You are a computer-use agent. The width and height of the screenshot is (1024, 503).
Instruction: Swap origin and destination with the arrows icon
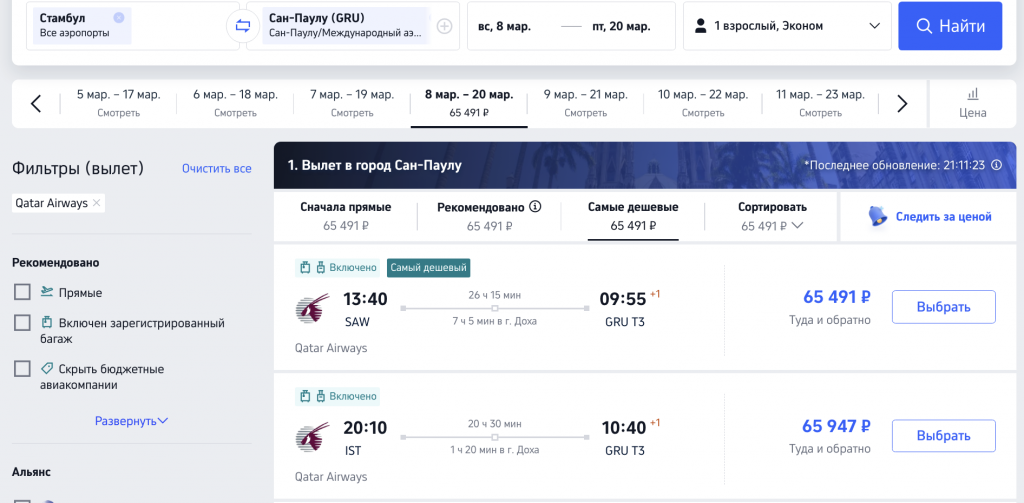243,26
